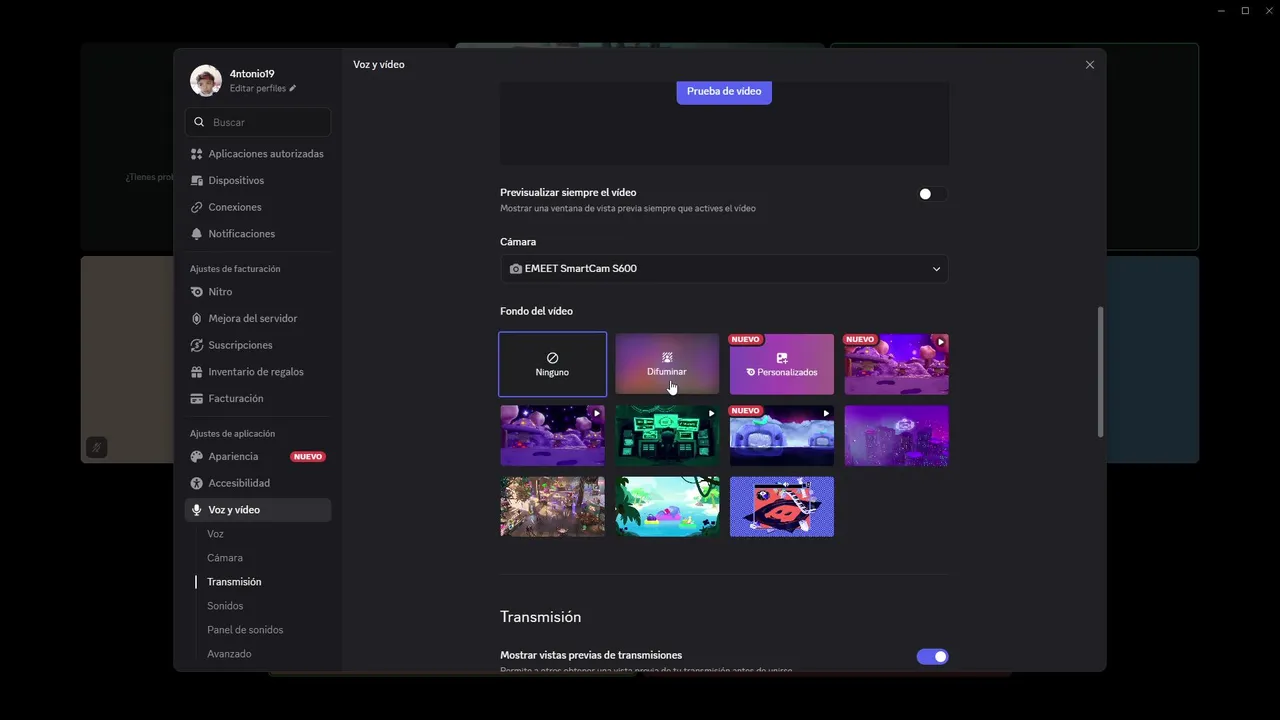The width and height of the screenshot is (1280, 720).
Task: Select the tropical island lagoon background
Action: pos(667,507)
